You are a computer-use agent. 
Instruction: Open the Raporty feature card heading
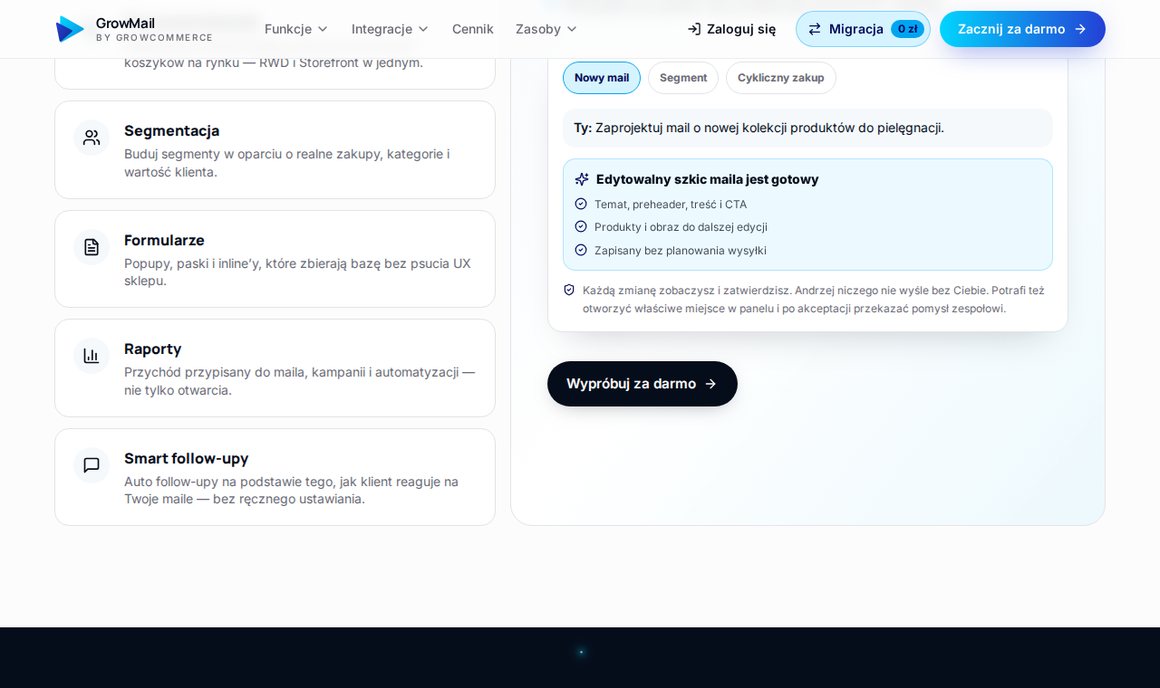pyautogui.click(x=152, y=349)
